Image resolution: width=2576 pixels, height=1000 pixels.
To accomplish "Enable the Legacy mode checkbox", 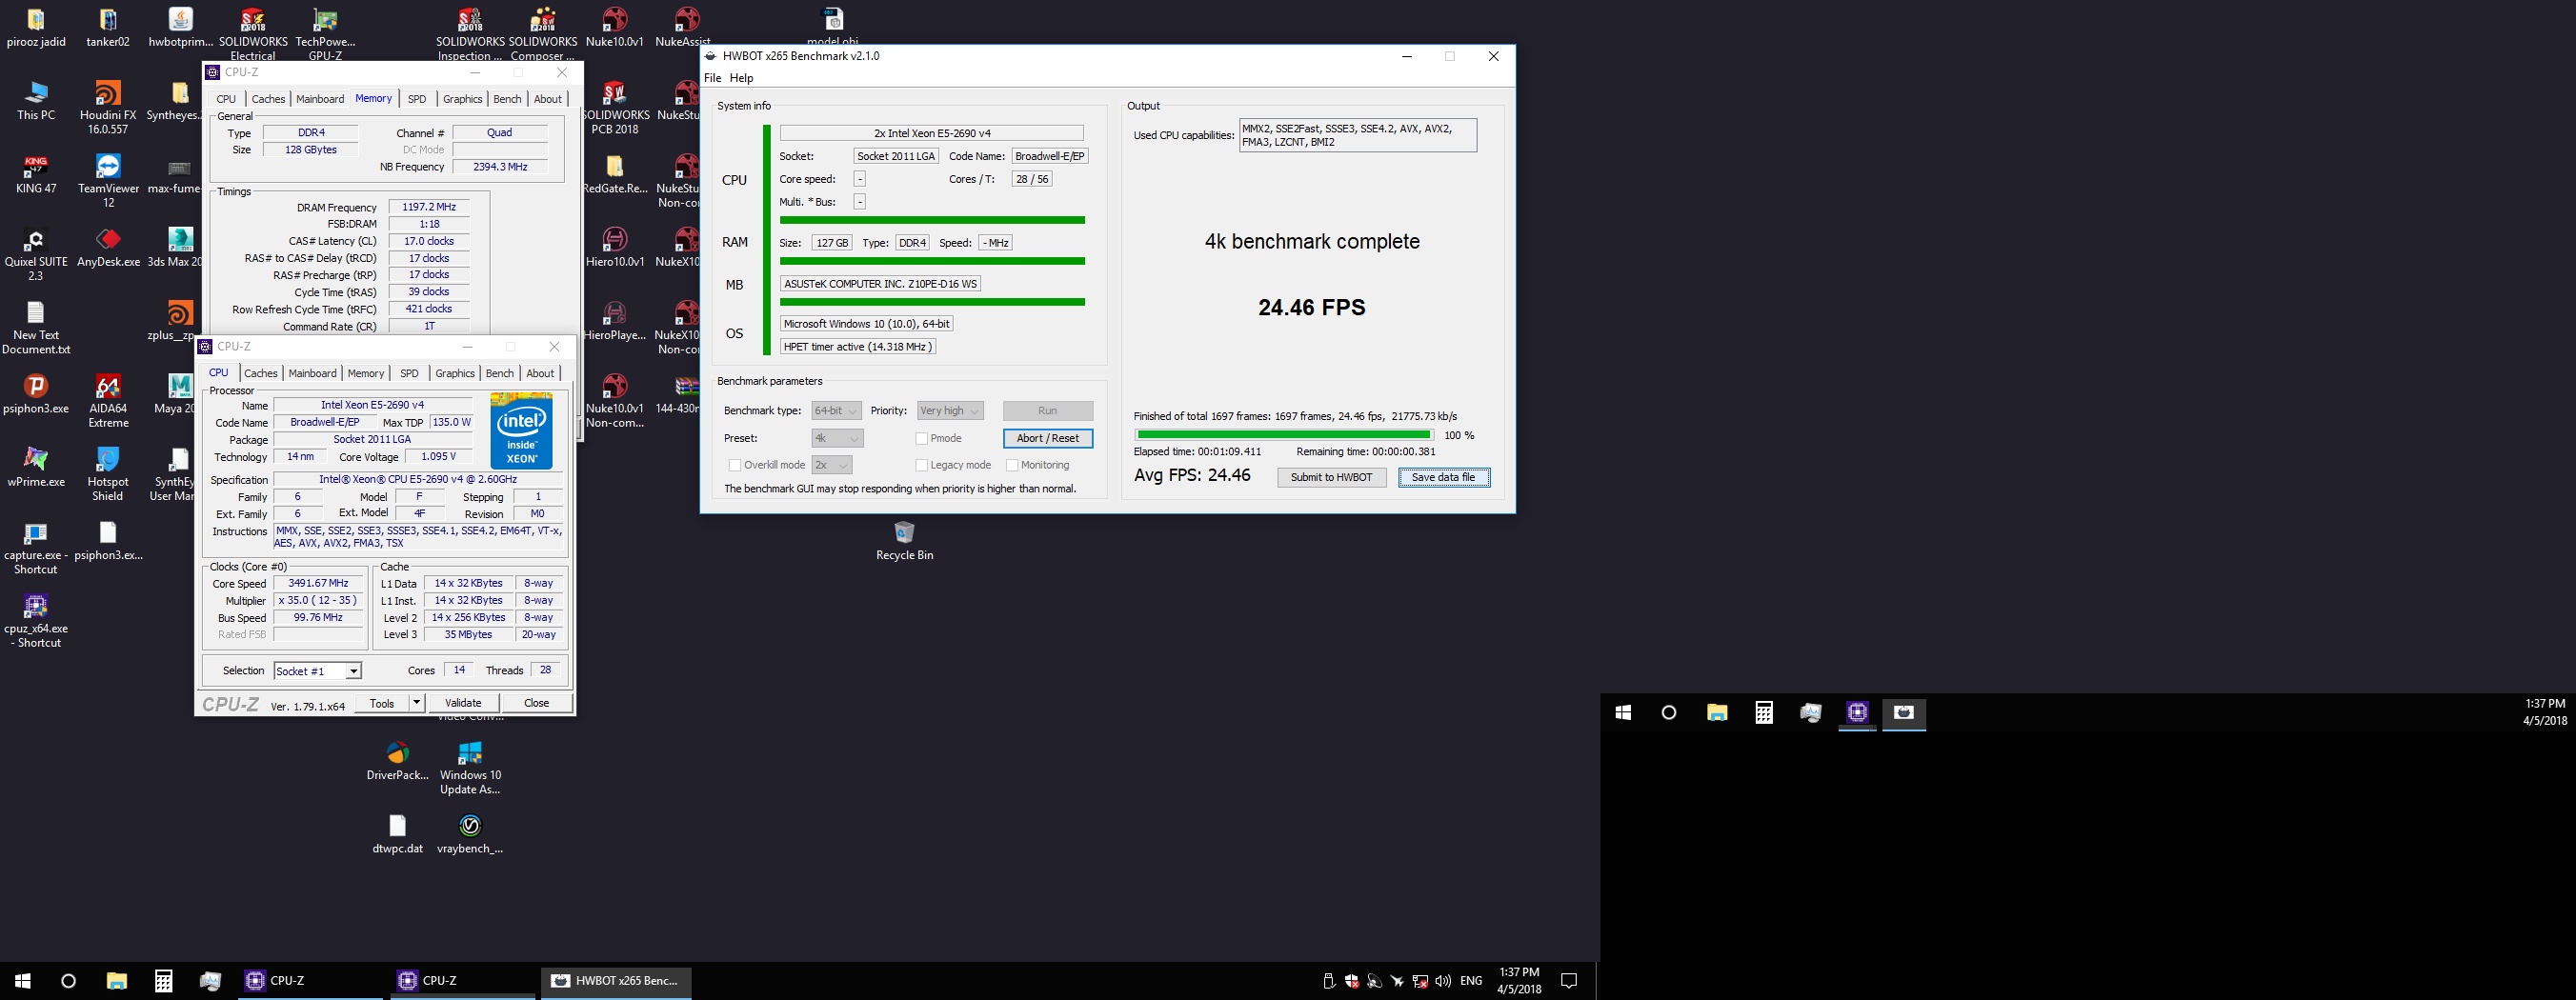I will point(921,465).
